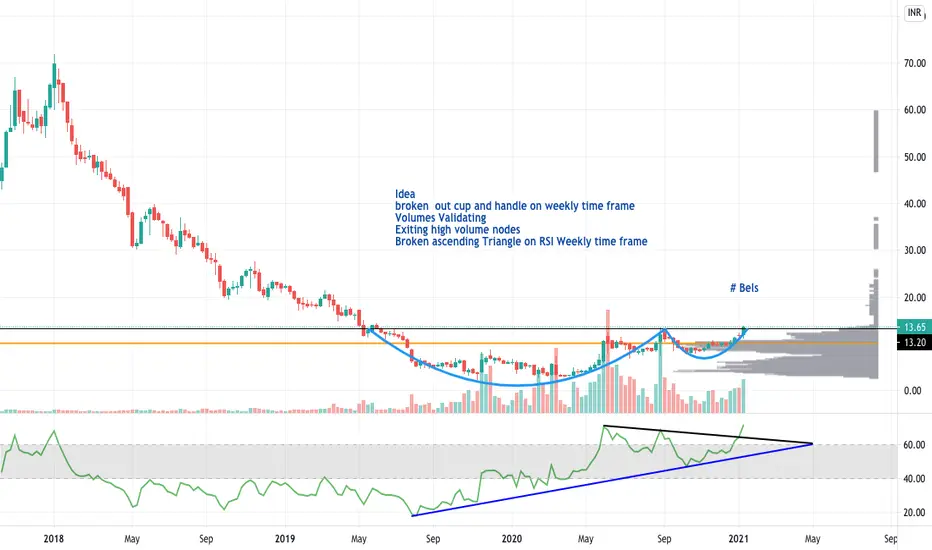Select the large blue cup curve drawing
932x550 pixels.
click(517, 385)
